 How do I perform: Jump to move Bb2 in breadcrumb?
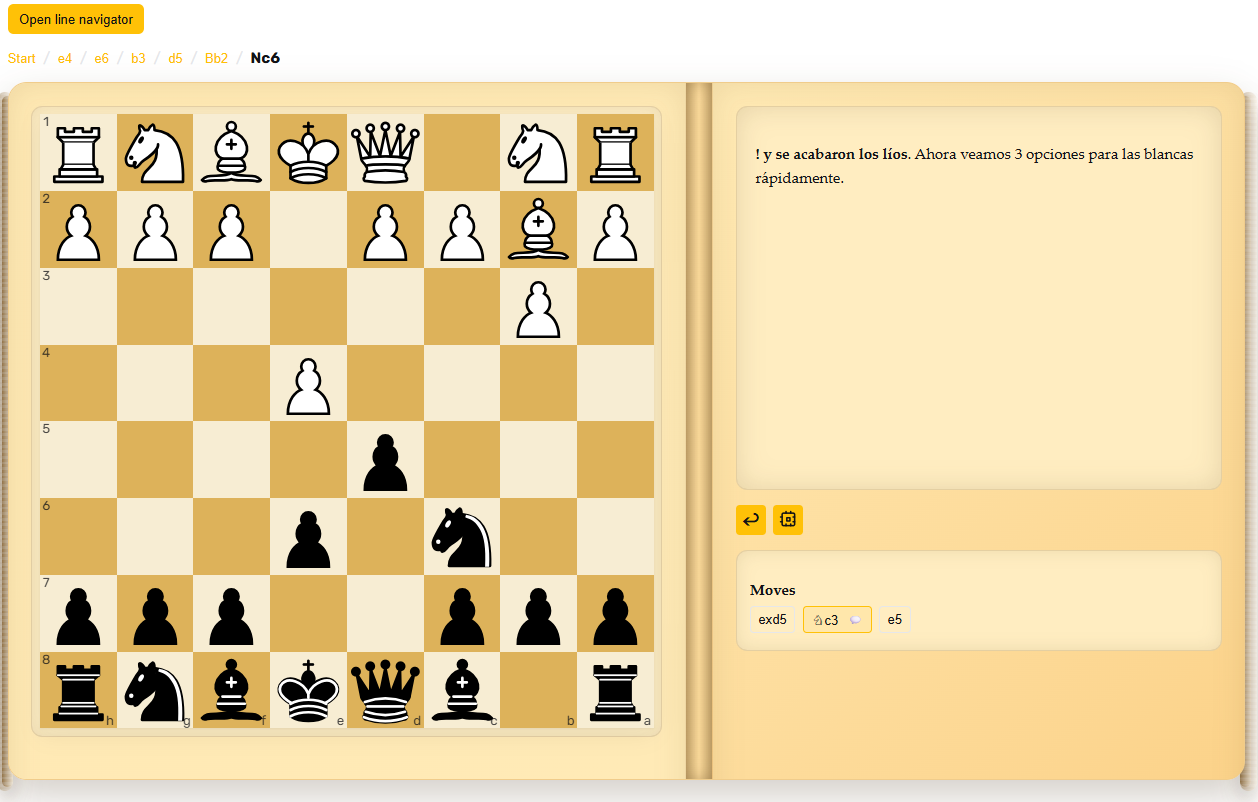coord(216,58)
